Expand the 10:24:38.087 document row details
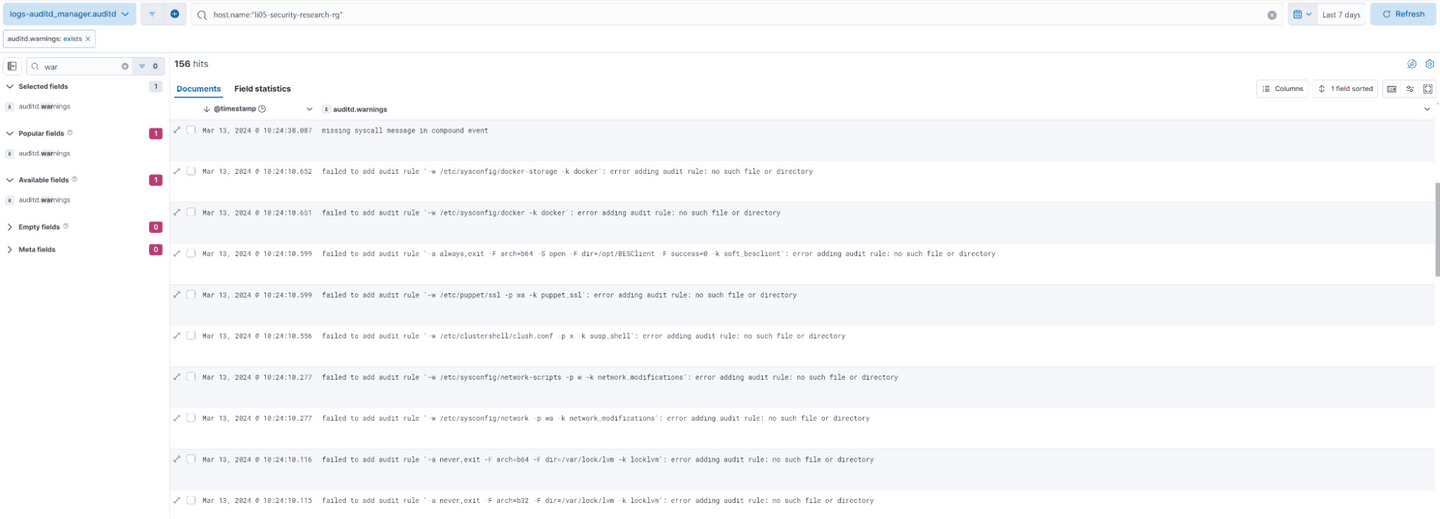 pos(177,130)
